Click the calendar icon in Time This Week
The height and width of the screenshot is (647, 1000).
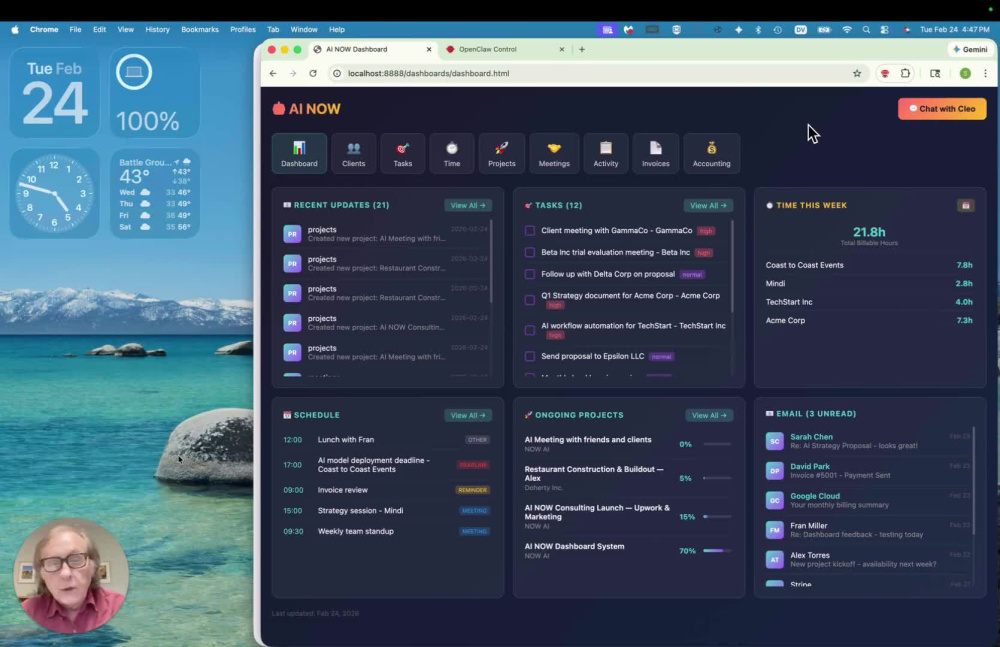(966, 205)
